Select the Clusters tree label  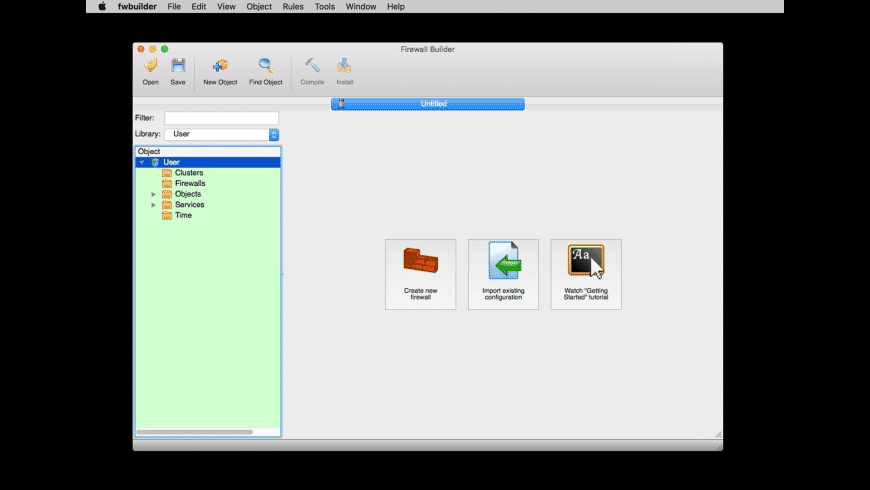[189, 173]
